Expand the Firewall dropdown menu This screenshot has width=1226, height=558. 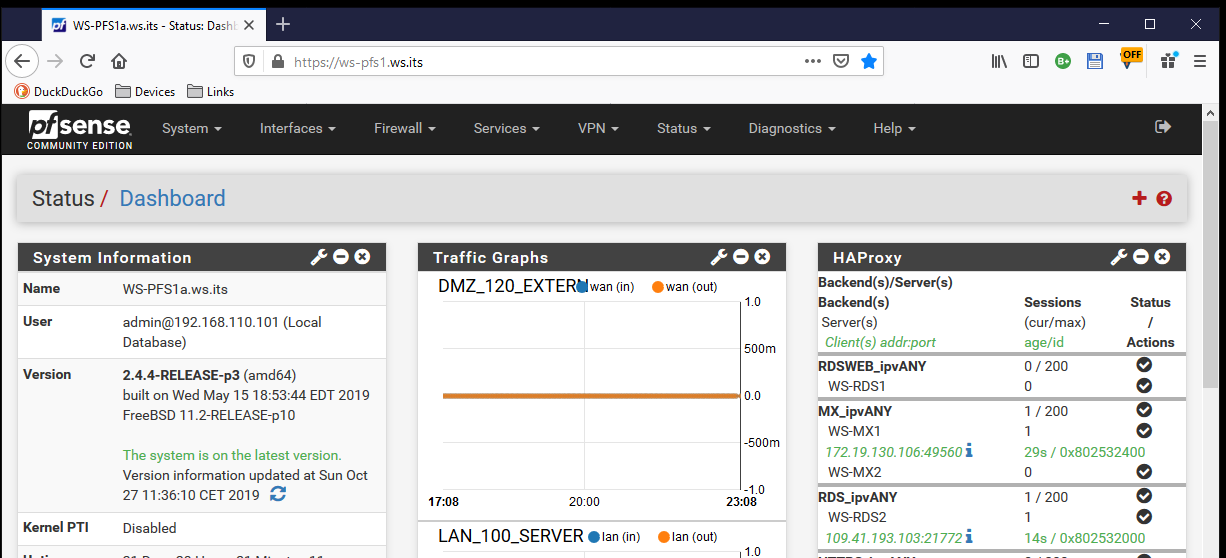pos(405,128)
